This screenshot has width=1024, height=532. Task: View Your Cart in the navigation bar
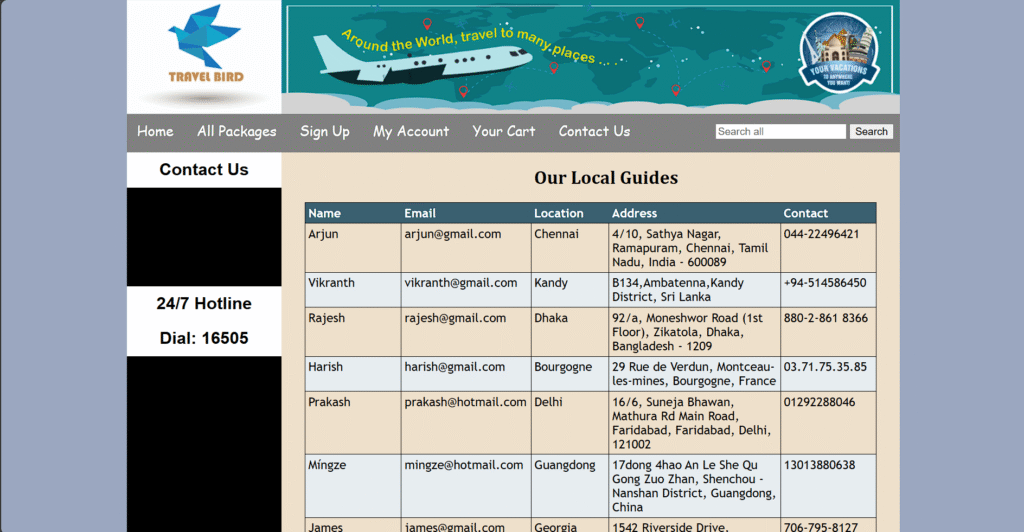(504, 131)
